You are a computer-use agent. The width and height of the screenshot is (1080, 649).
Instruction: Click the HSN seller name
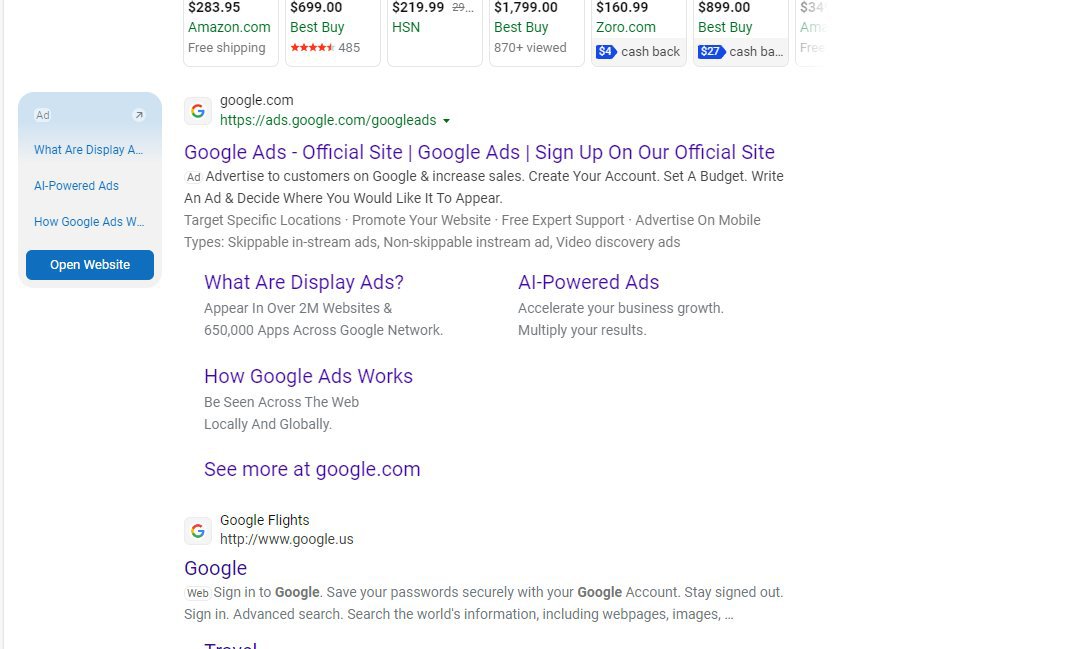pyautogui.click(x=406, y=28)
